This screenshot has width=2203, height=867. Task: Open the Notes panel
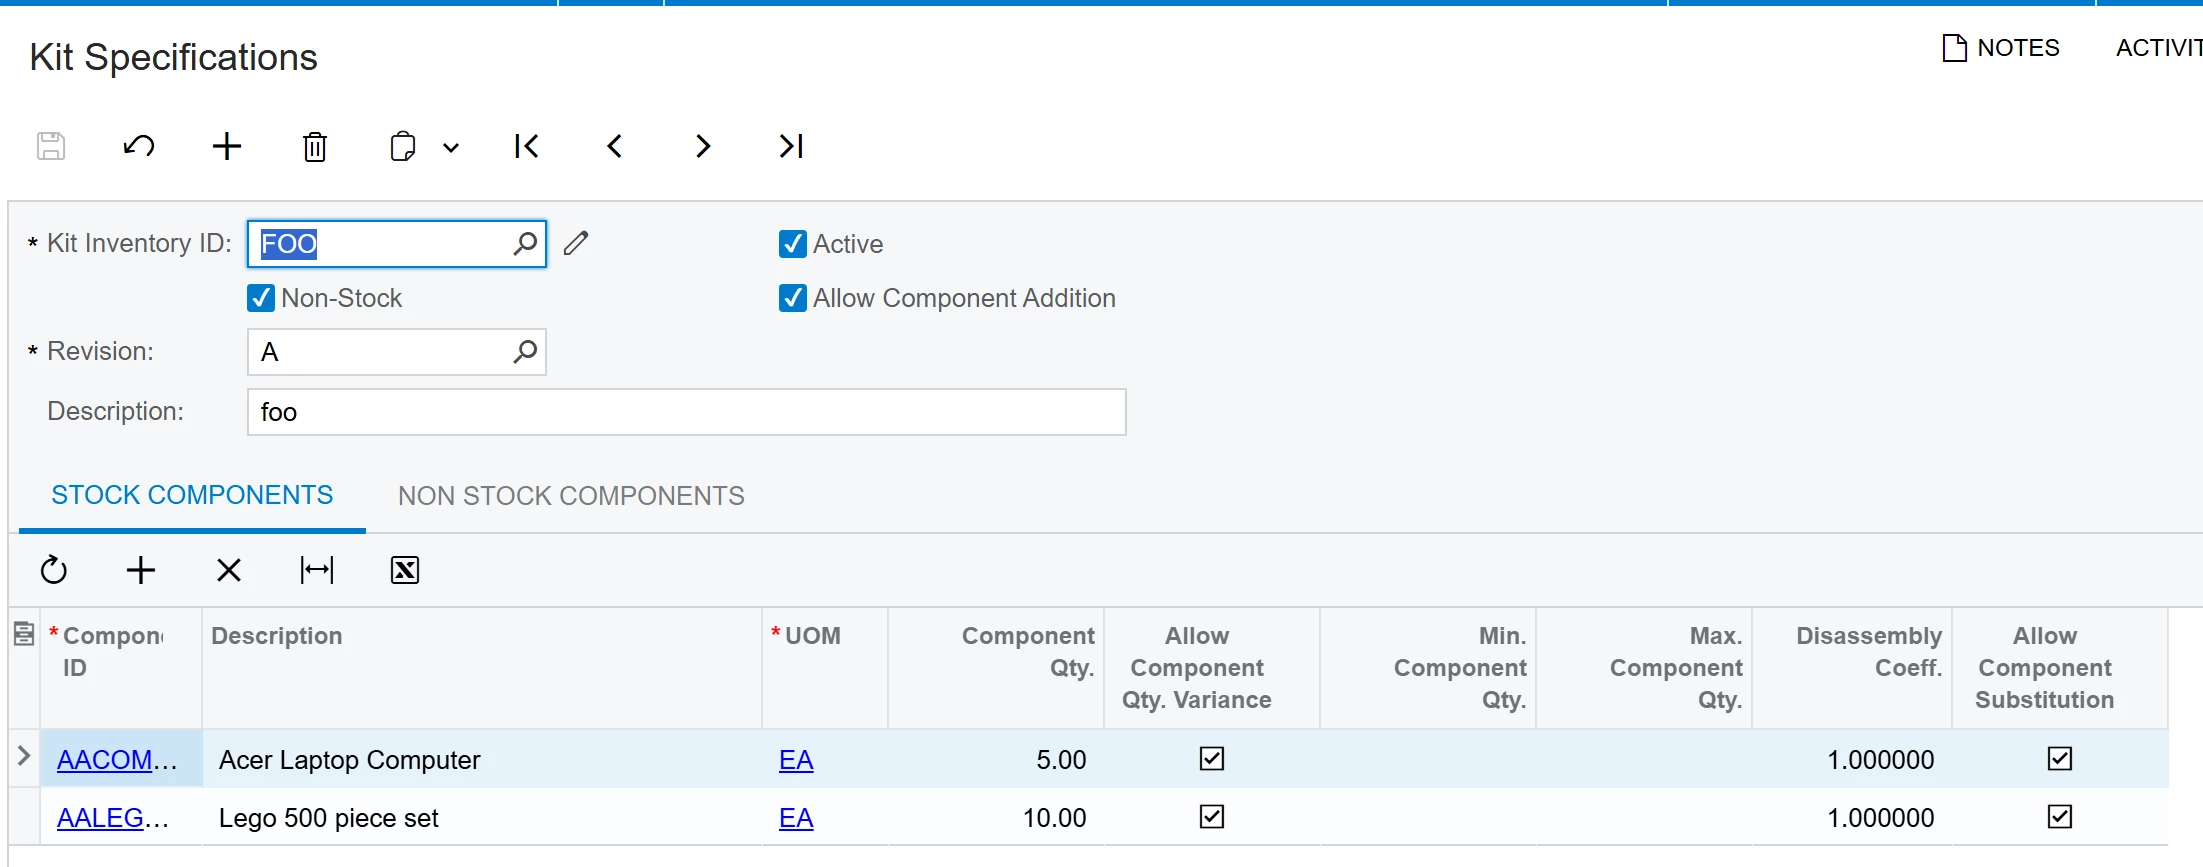click(x=2001, y=48)
